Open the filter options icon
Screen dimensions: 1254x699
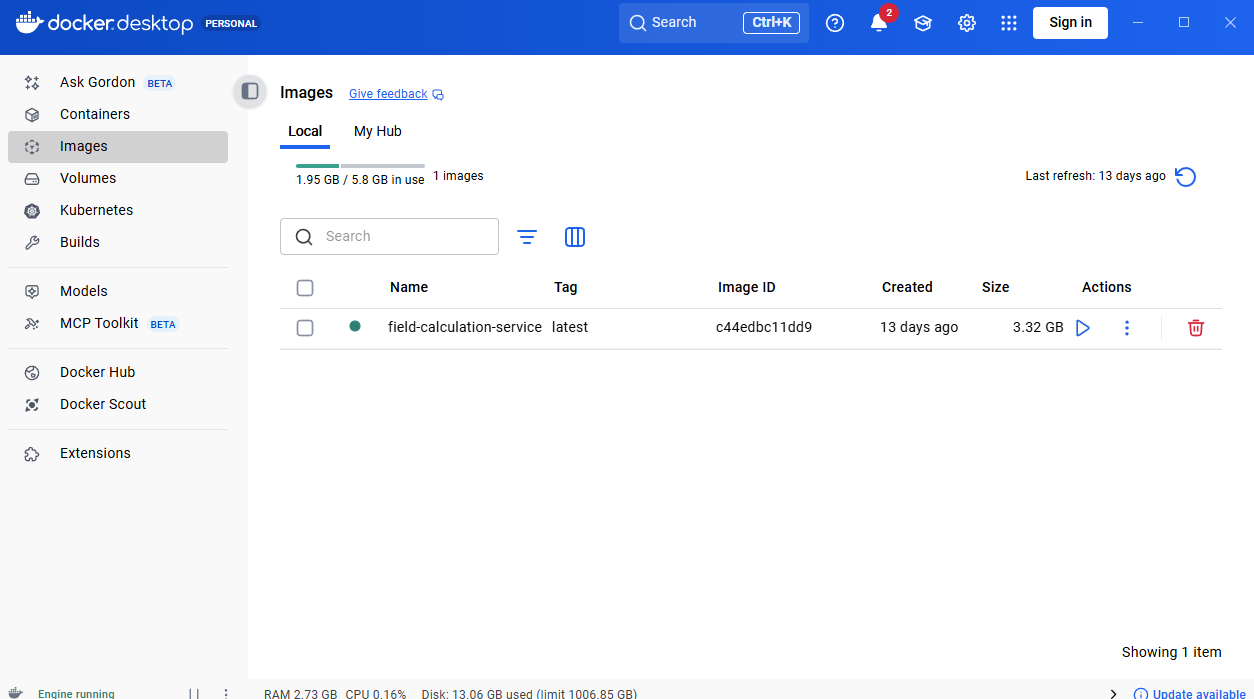pos(527,237)
